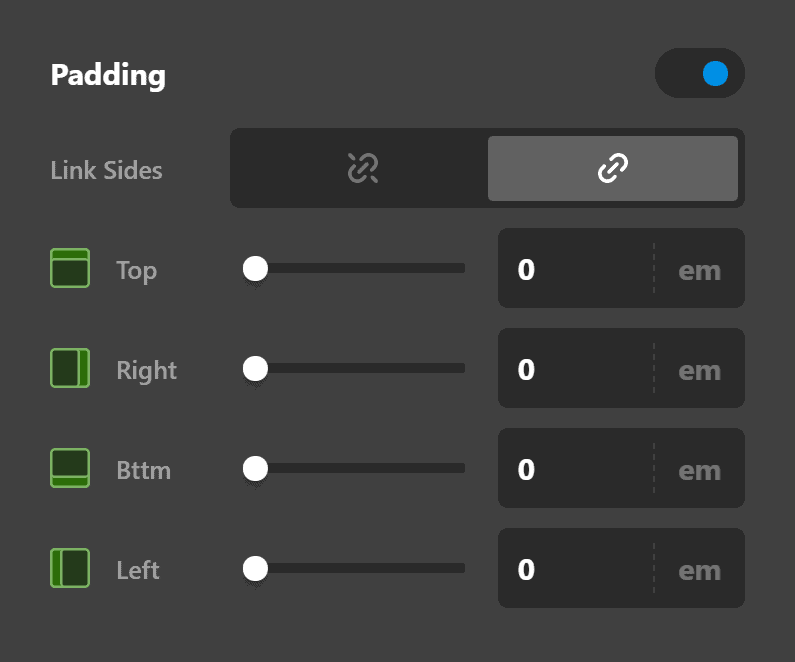Image resolution: width=795 pixels, height=662 pixels.
Task: Click the Right padding slider handle
Action: (256, 368)
